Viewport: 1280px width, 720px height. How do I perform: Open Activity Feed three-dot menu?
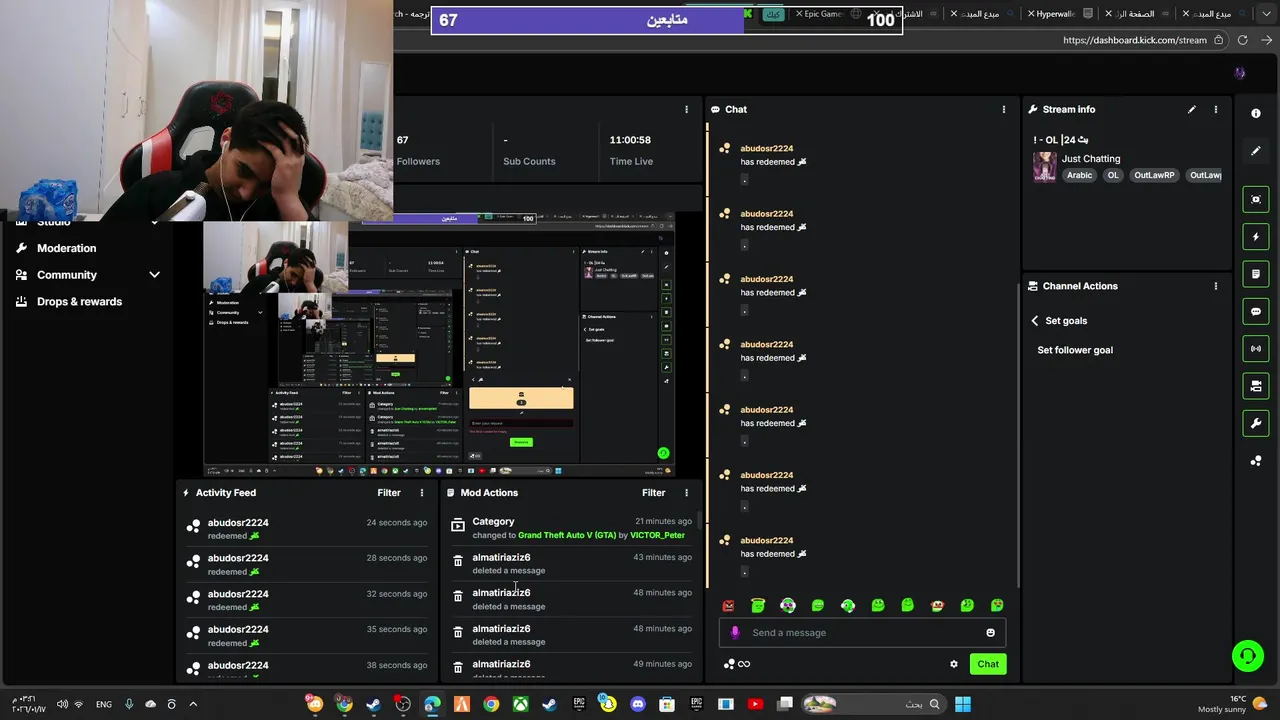click(x=422, y=493)
